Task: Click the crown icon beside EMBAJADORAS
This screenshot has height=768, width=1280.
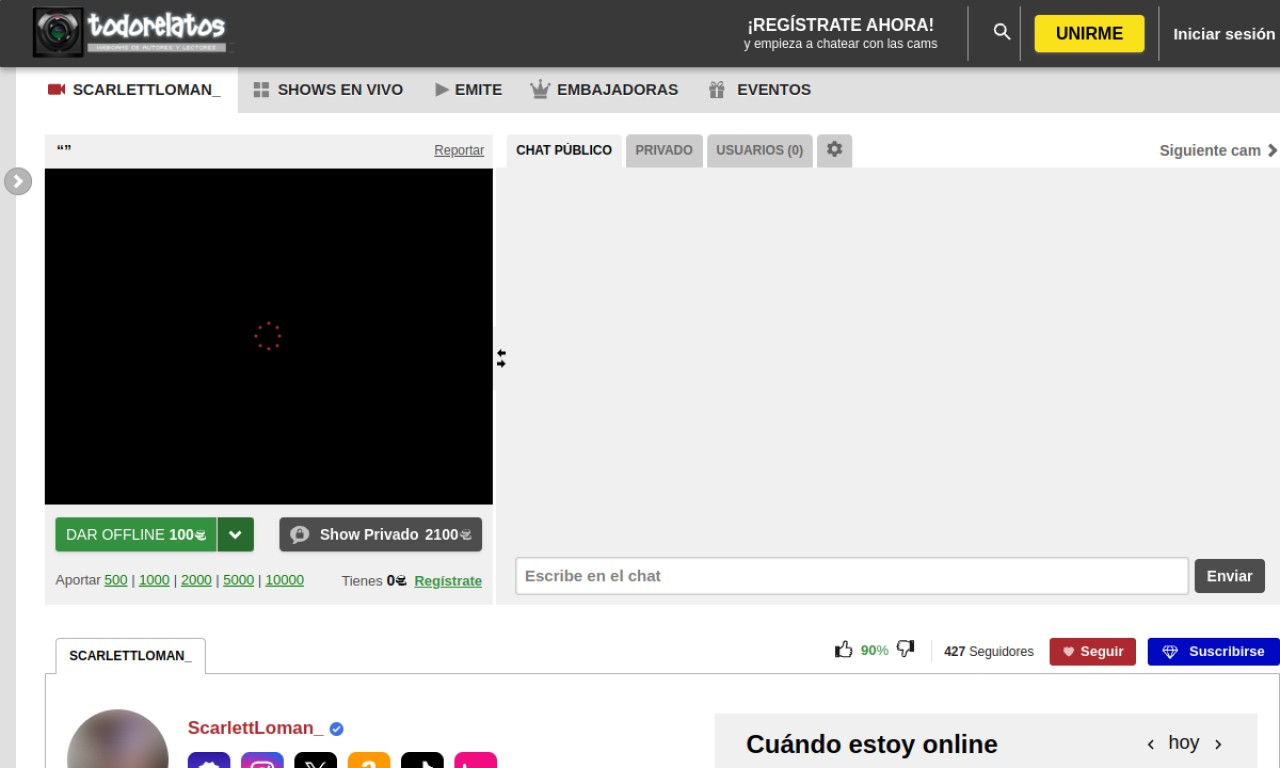Action: pyautogui.click(x=540, y=89)
